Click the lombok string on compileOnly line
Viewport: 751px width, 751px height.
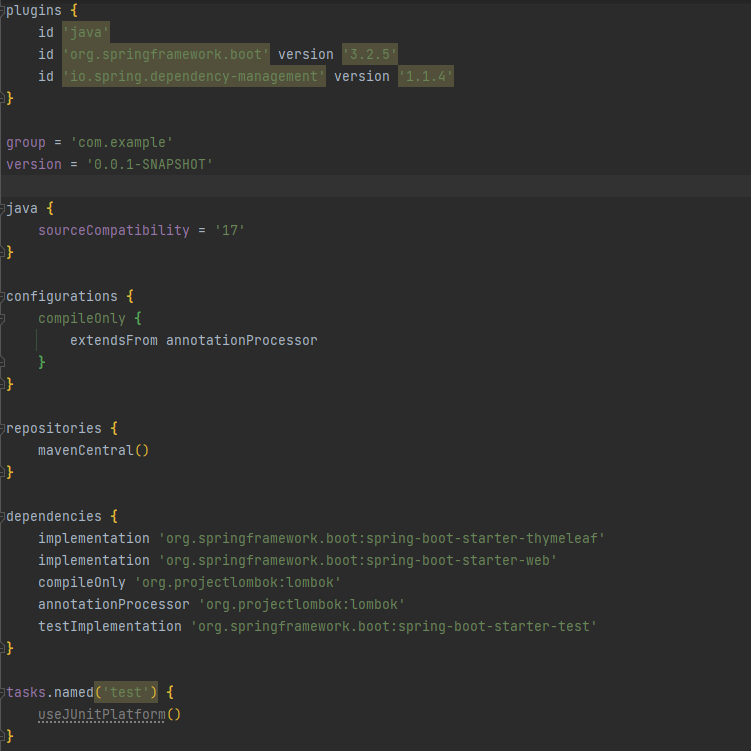(x=238, y=582)
